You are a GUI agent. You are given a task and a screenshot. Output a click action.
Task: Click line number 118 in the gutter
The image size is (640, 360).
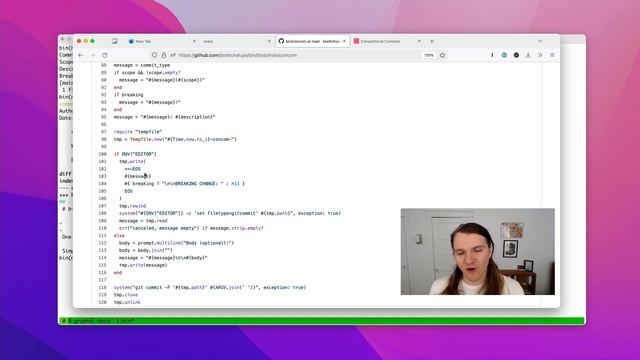click(102, 288)
